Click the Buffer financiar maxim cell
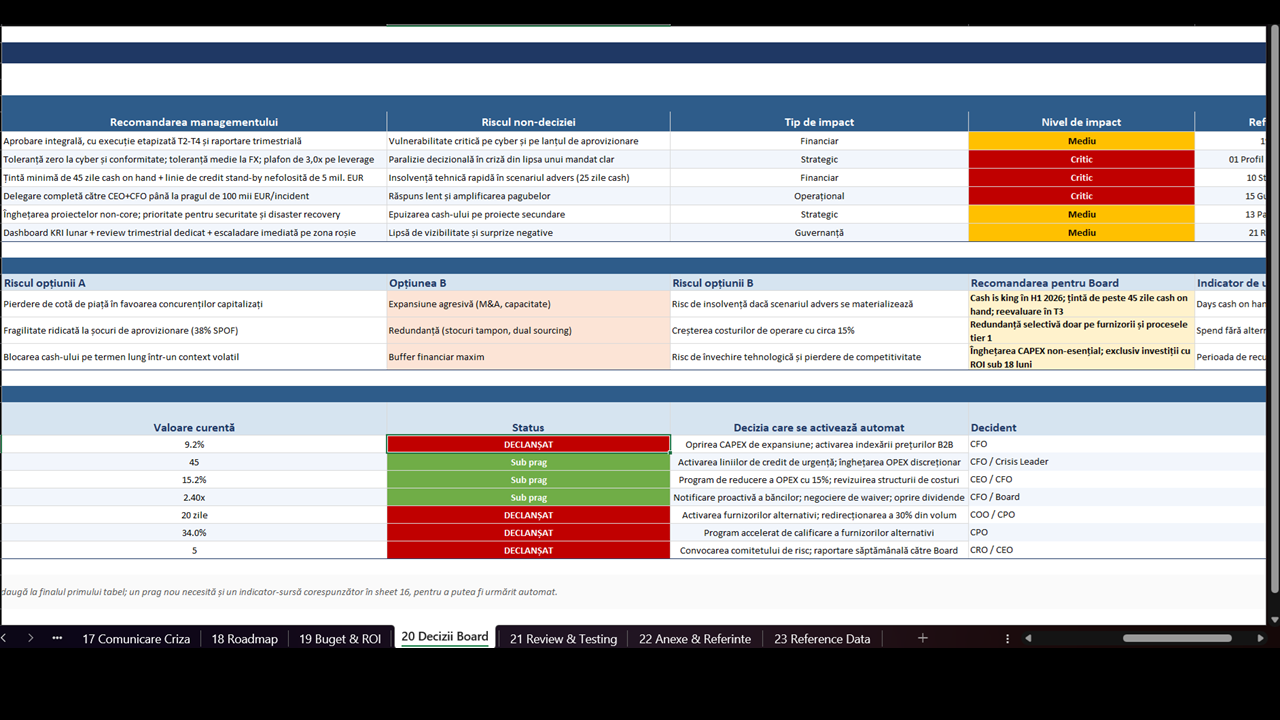The width and height of the screenshot is (1280, 720). coord(528,357)
